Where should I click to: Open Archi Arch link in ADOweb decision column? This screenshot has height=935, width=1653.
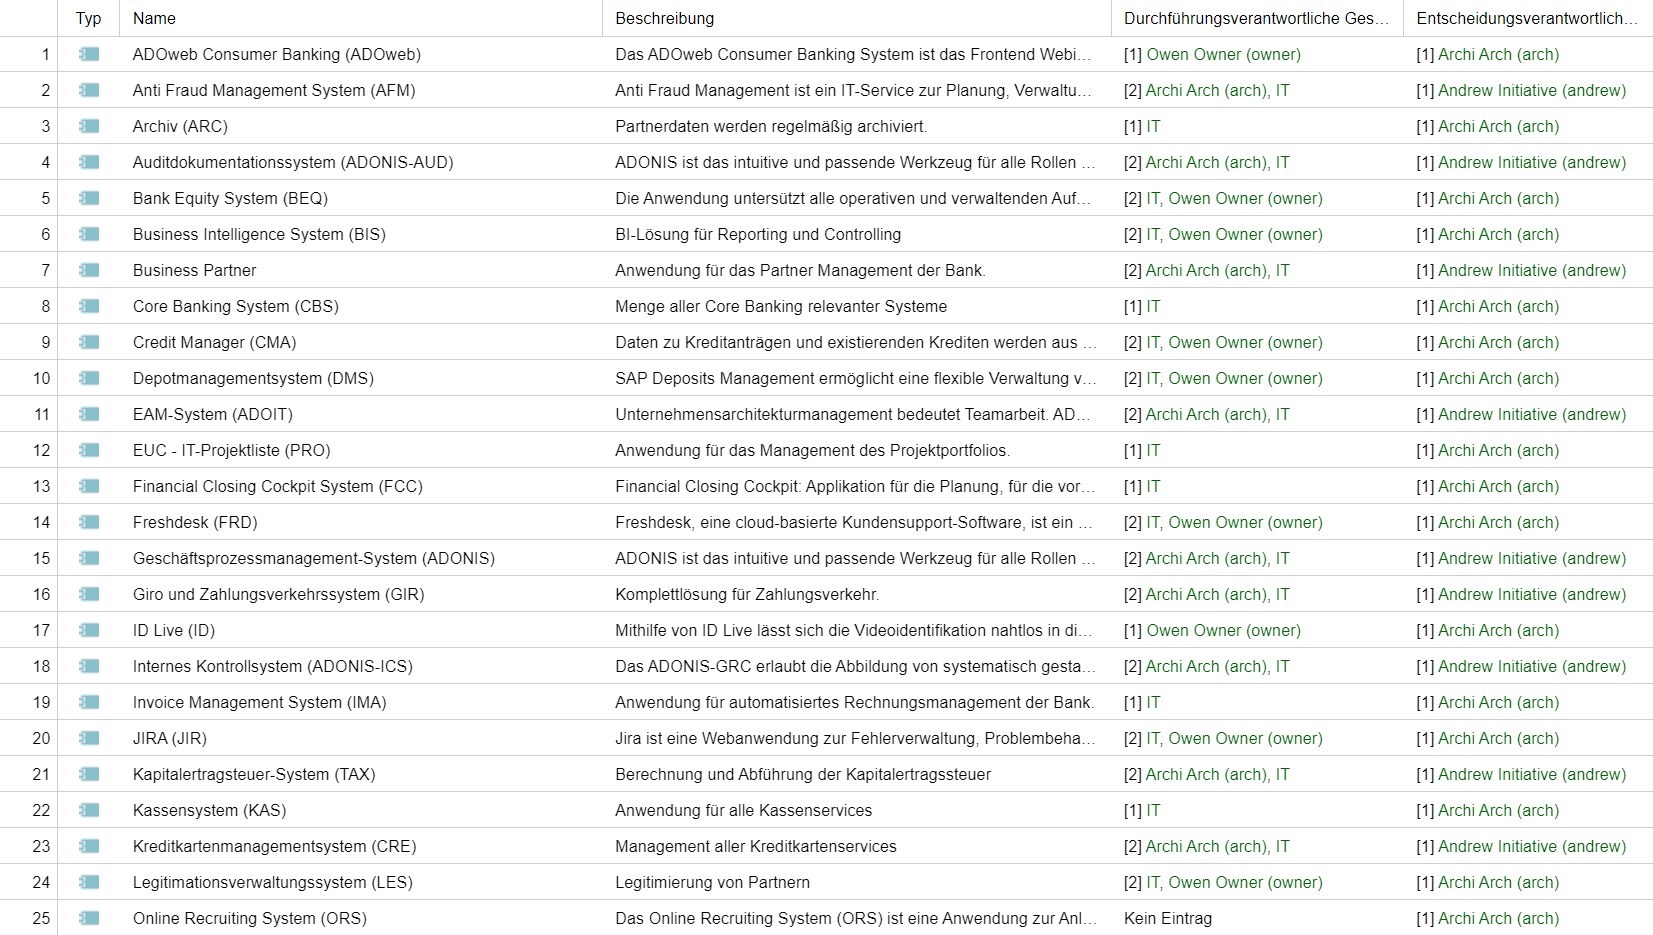pyautogui.click(x=1498, y=54)
